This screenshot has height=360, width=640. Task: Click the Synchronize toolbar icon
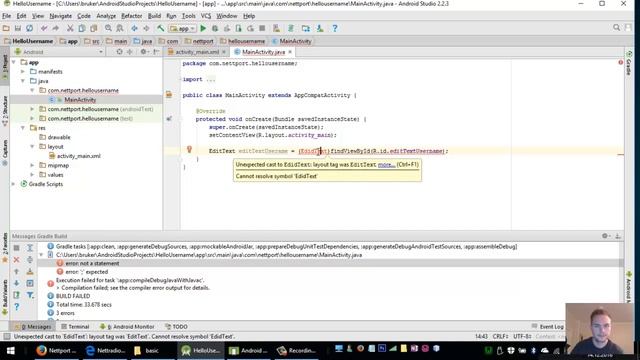coord(29,28)
